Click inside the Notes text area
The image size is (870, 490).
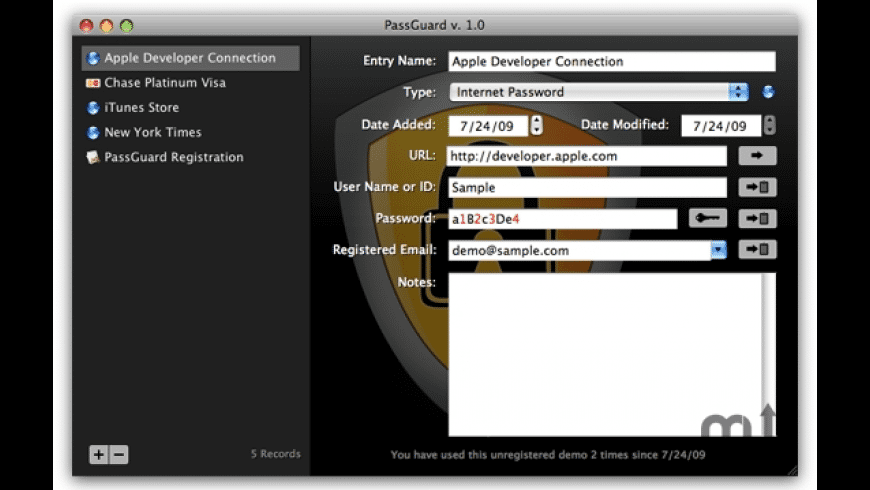(605, 355)
